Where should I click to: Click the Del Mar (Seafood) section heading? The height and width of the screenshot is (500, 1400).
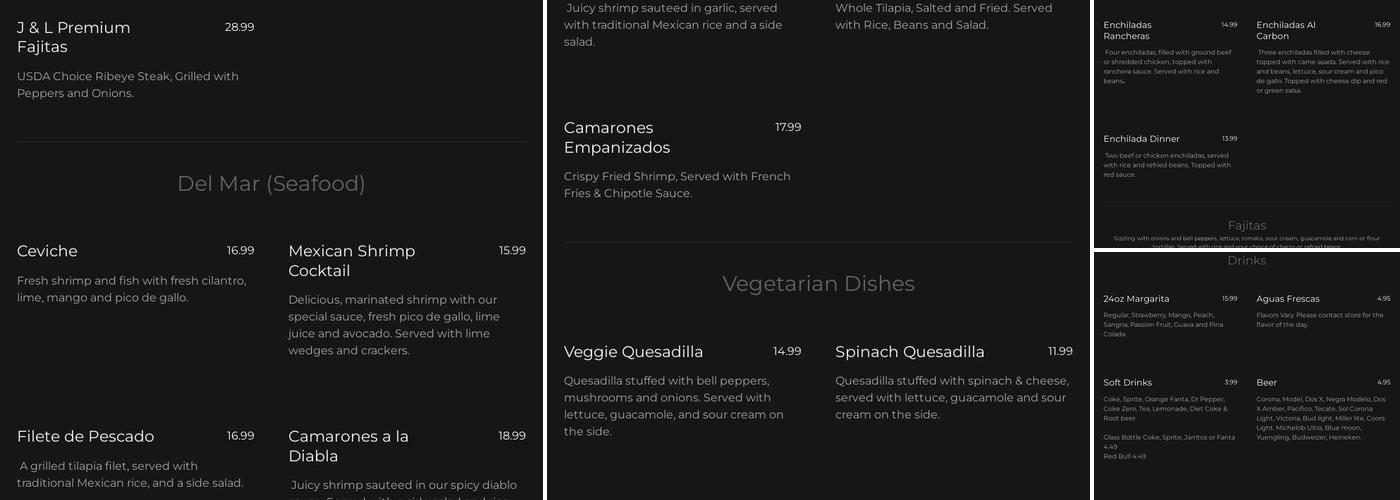[271, 184]
